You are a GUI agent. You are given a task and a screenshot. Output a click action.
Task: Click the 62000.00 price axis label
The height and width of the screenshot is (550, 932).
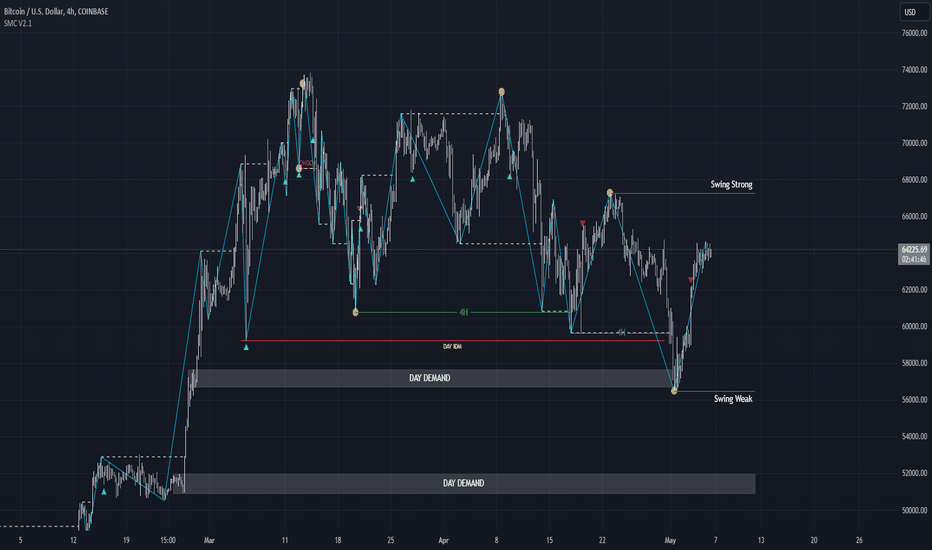point(914,290)
